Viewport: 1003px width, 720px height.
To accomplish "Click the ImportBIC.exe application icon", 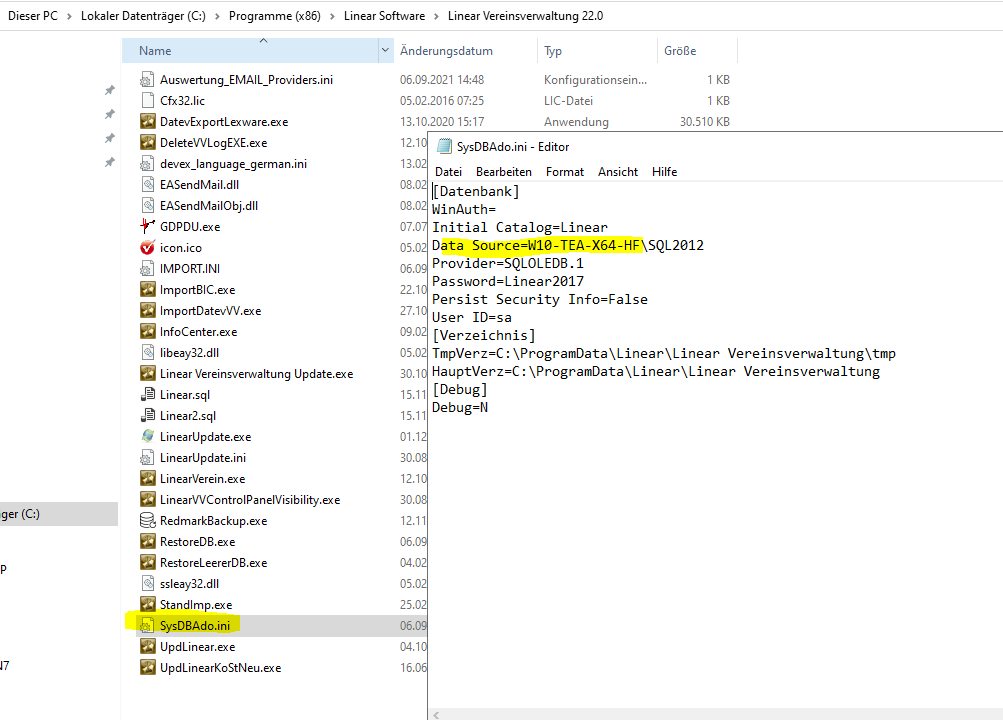I will click(148, 290).
